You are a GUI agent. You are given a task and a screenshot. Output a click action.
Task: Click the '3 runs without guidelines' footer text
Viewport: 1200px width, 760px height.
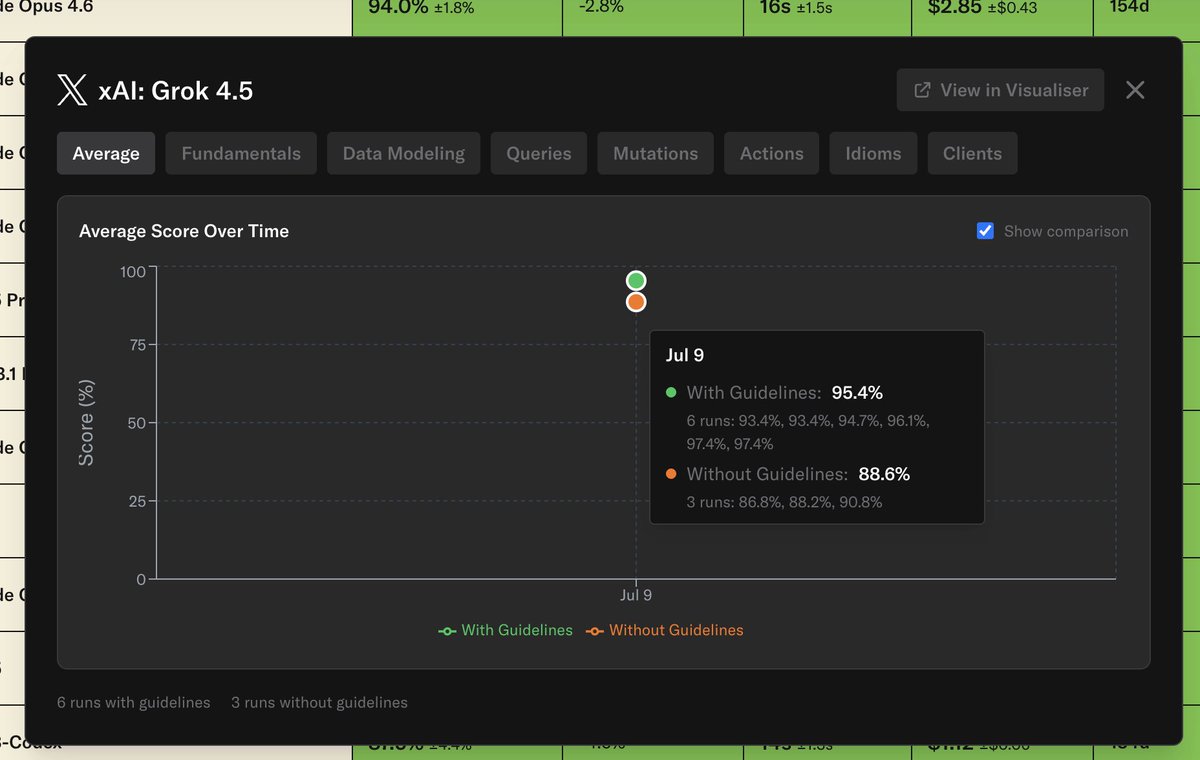pos(319,702)
